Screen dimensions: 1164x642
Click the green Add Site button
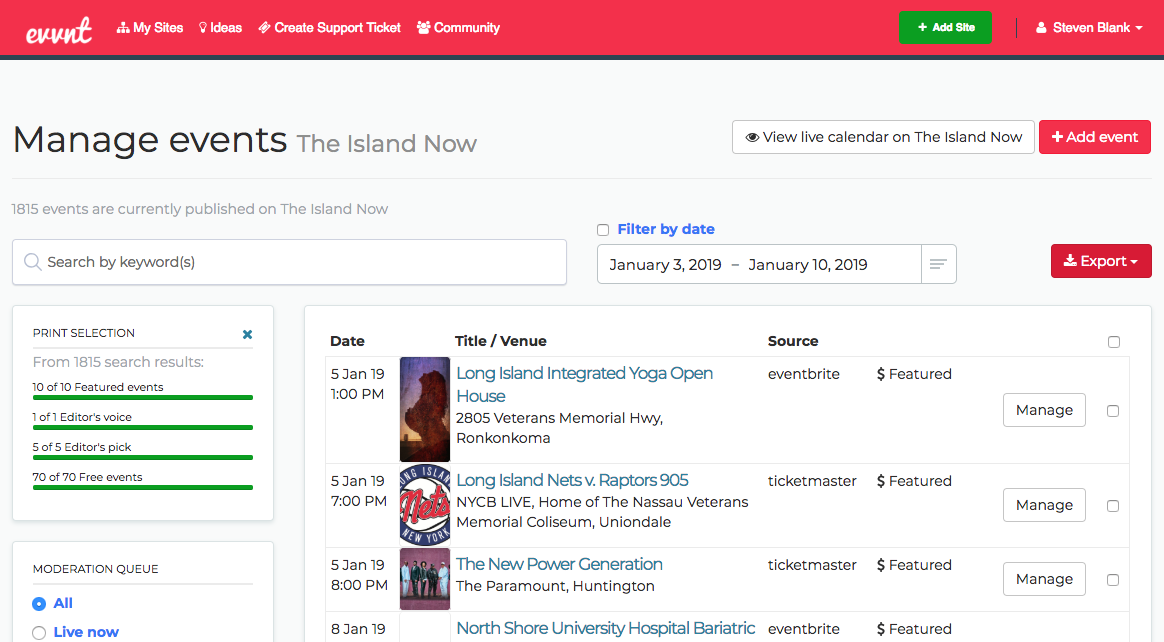pyautogui.click(x=945, y=27)
